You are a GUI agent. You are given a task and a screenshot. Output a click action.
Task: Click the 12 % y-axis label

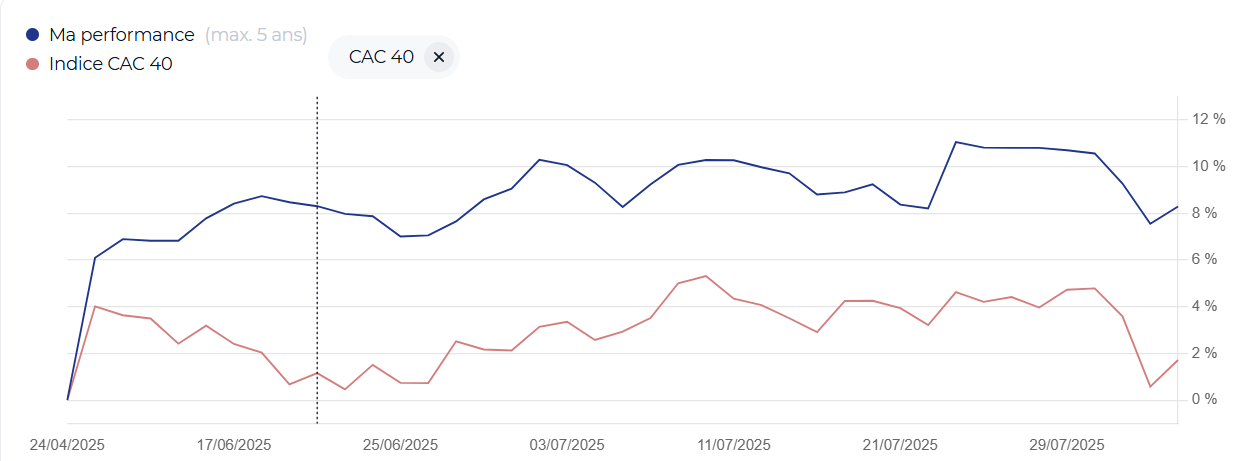coord(1208,119)
